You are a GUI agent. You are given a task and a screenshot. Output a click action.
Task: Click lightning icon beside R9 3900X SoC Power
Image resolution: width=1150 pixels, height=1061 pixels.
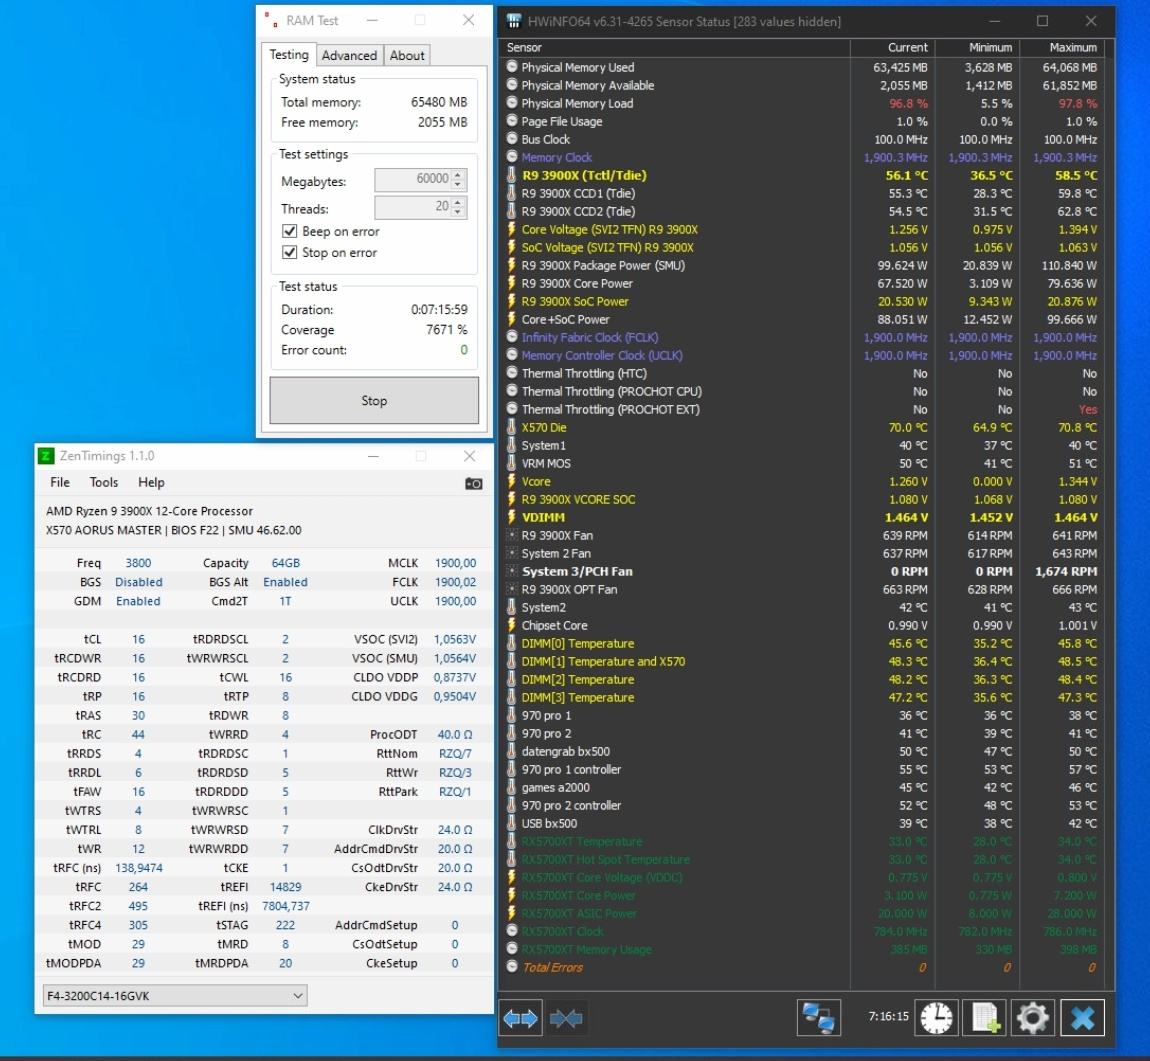(512, 301)
